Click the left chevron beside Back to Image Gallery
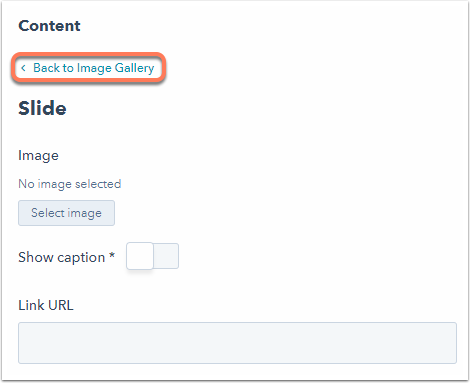The height and width of the screenshot is (383, 470). coord(23,68)
